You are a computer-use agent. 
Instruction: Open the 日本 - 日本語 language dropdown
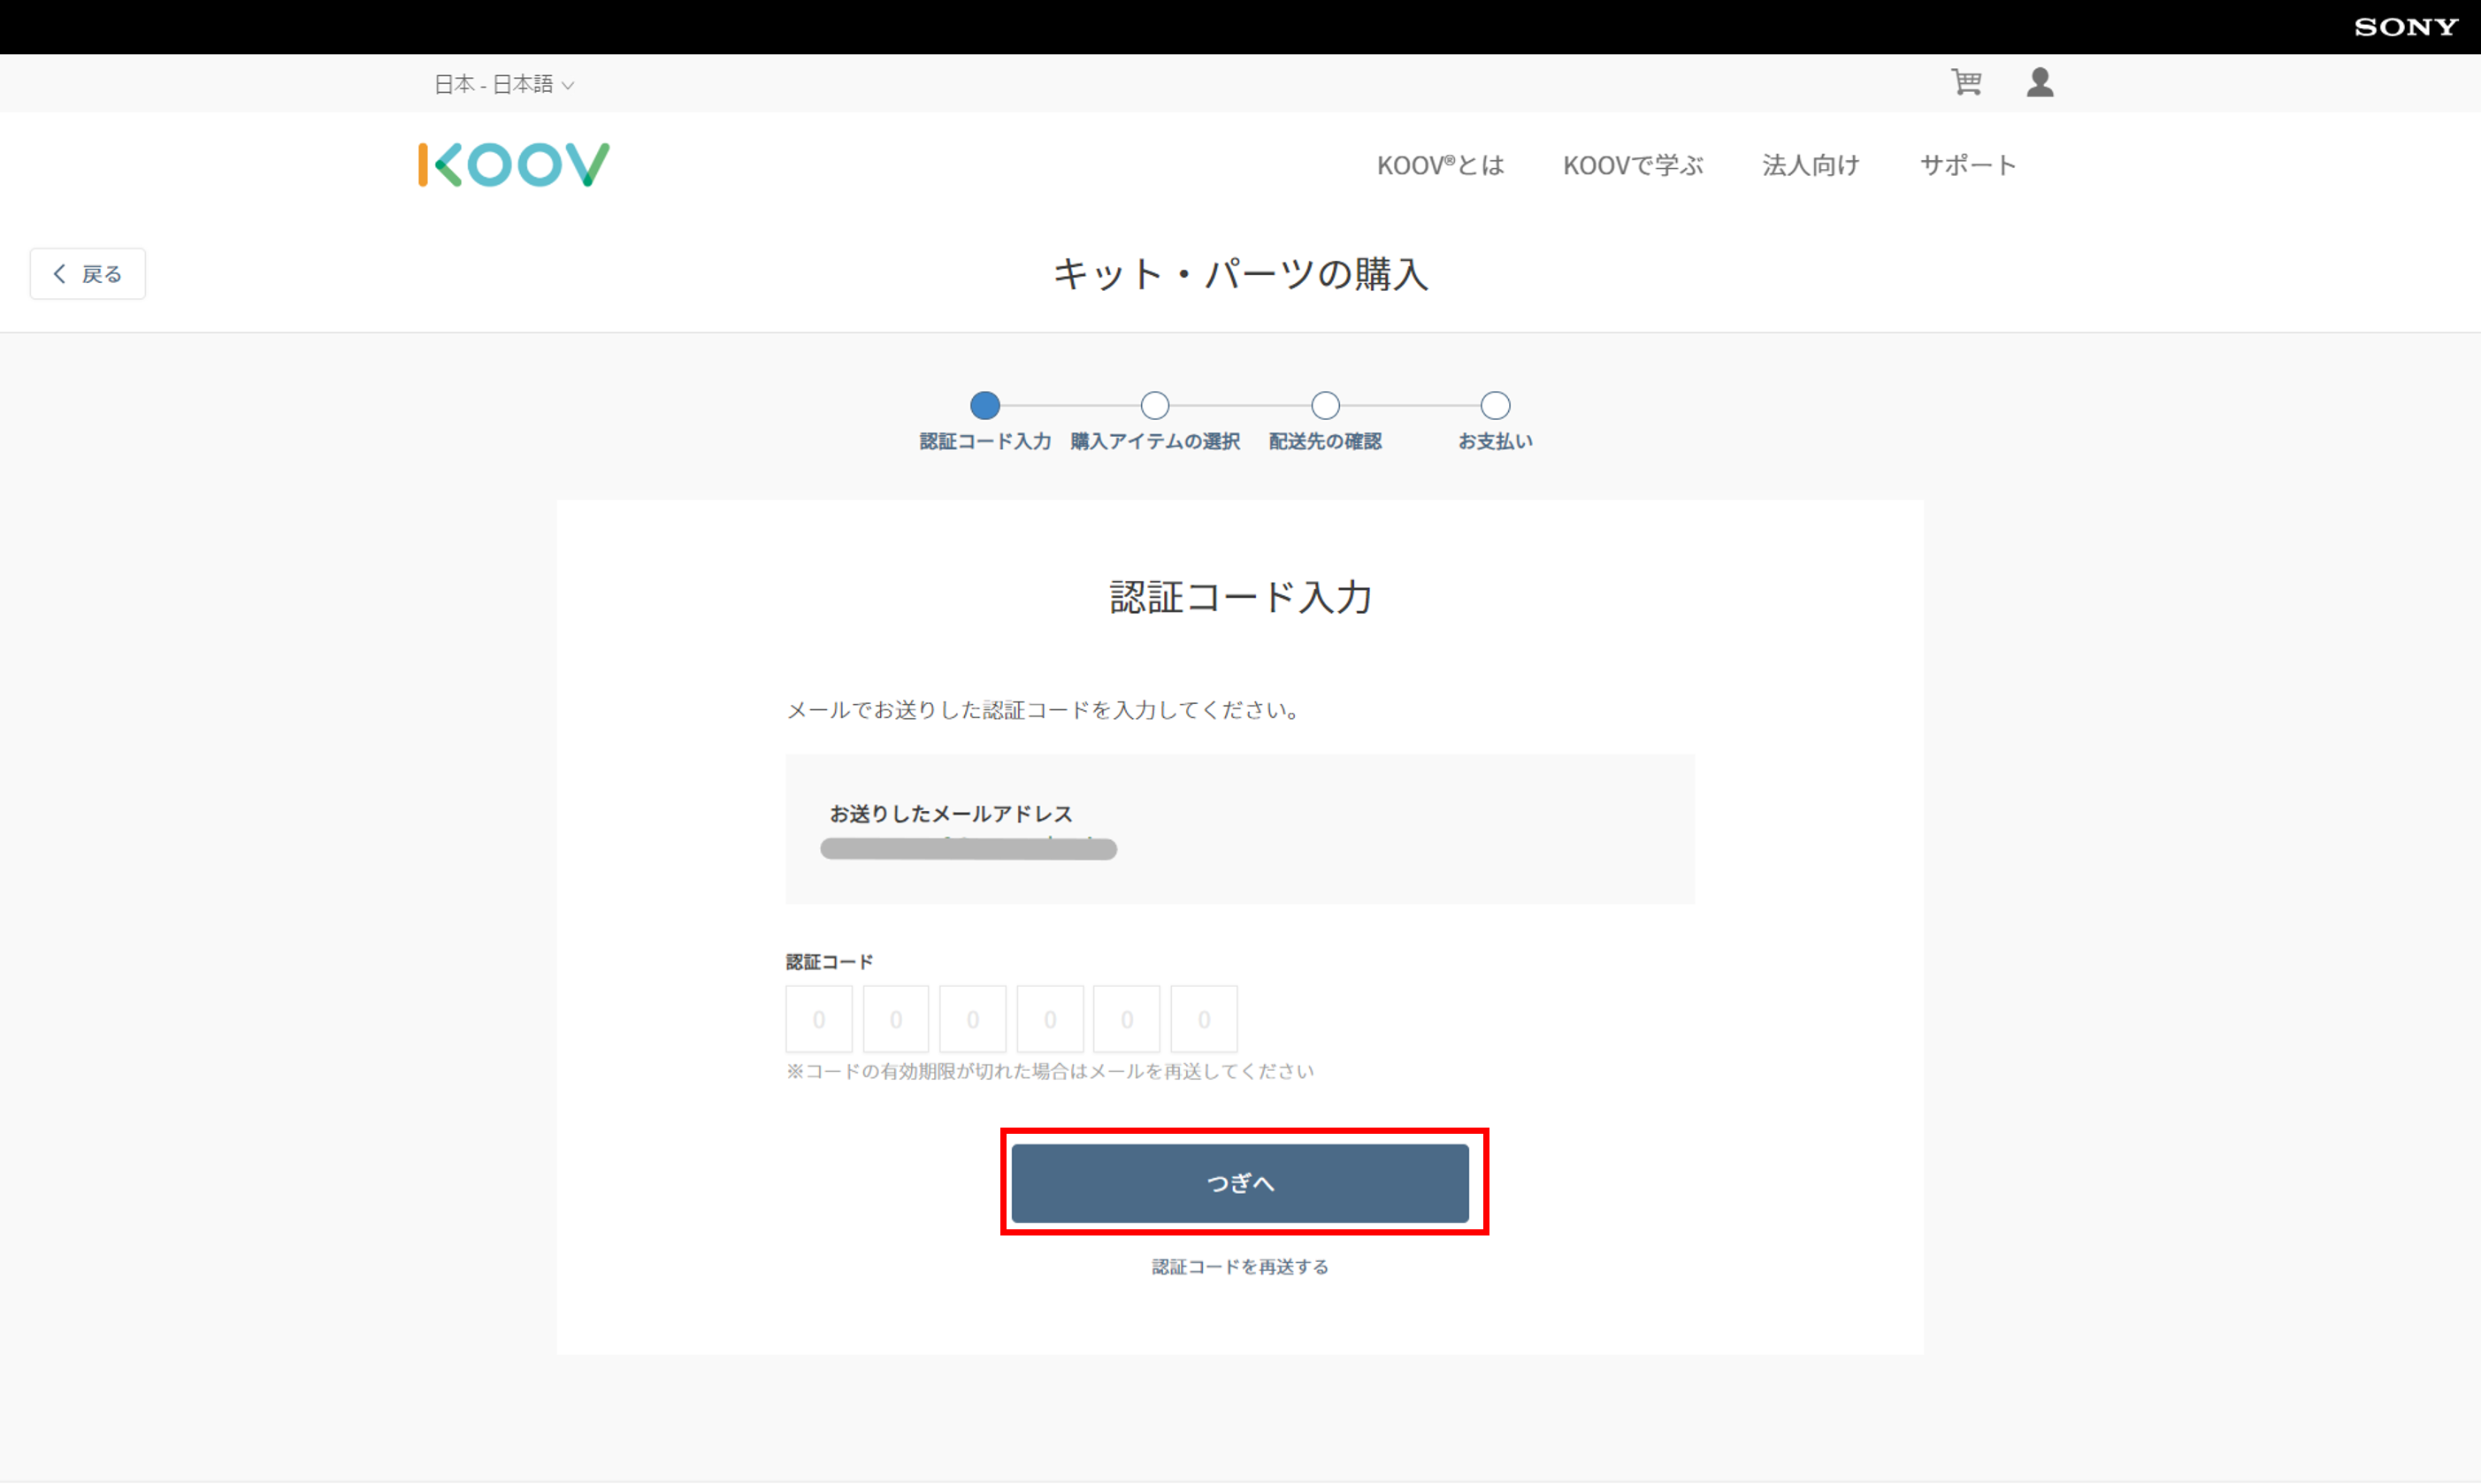(504, 84)
